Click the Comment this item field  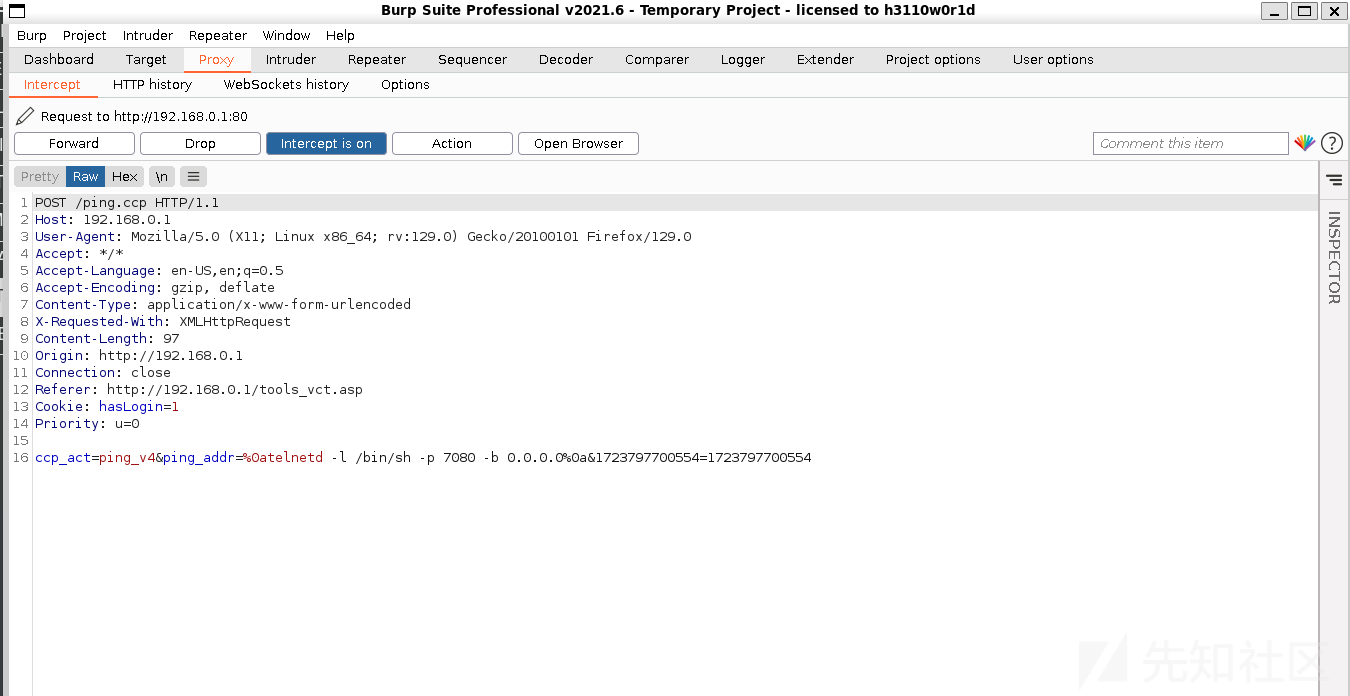1190,143
